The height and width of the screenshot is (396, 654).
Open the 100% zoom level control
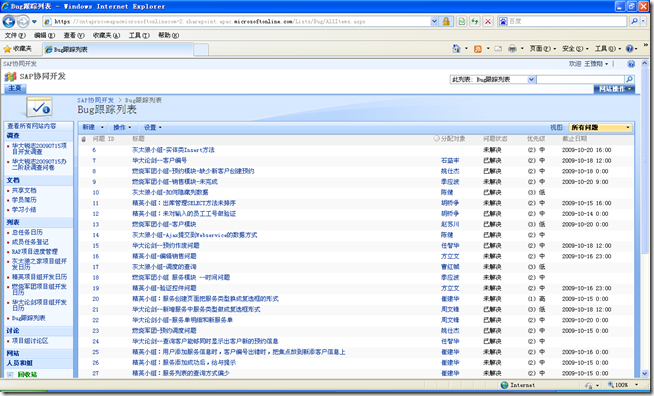point(623,385)
